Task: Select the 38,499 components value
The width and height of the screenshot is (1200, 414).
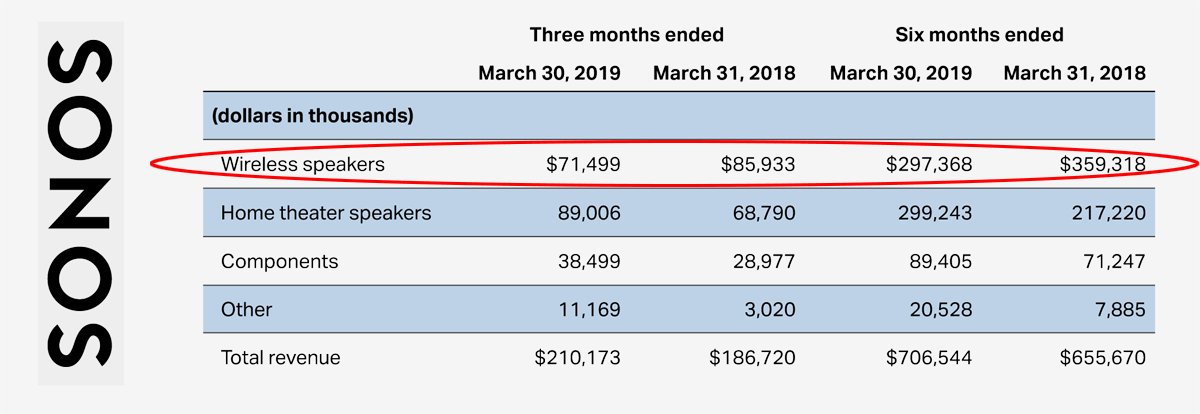Action: [589, 262]
